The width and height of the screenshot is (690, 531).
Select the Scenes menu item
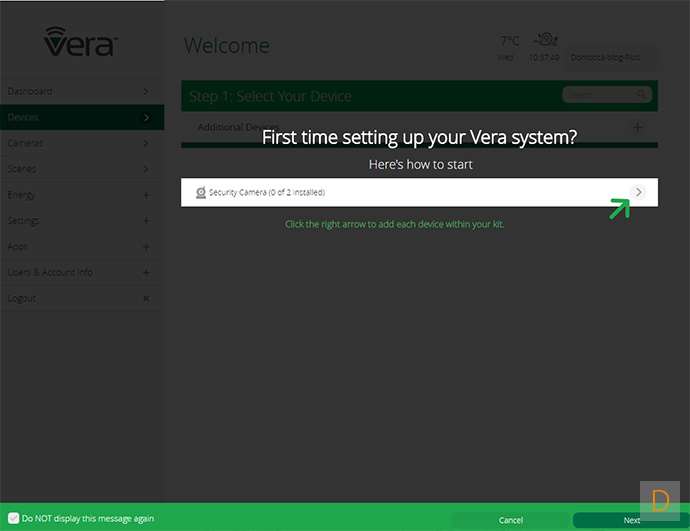pos(80,169)
